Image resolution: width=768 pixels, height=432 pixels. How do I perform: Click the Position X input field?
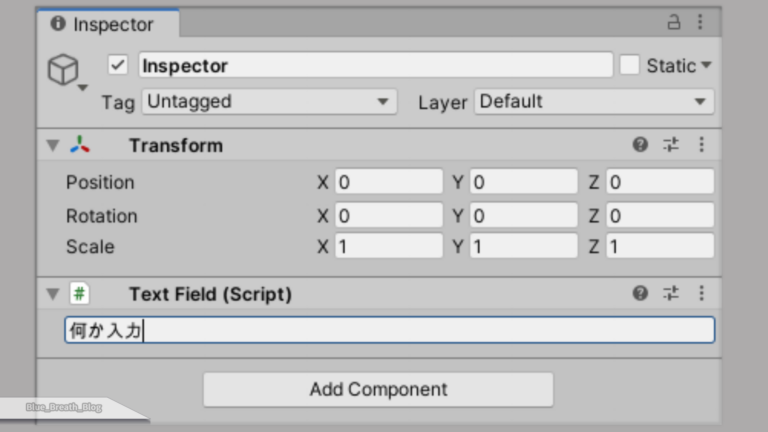tap(388, 182)
